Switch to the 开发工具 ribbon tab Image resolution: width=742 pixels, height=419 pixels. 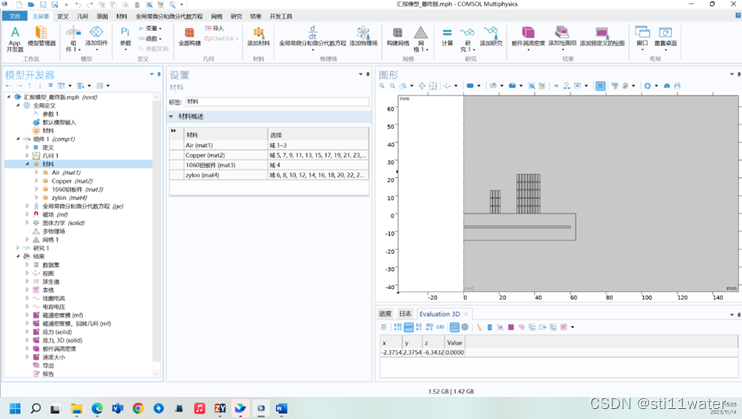pyautogui.click(x=281, y=16)
